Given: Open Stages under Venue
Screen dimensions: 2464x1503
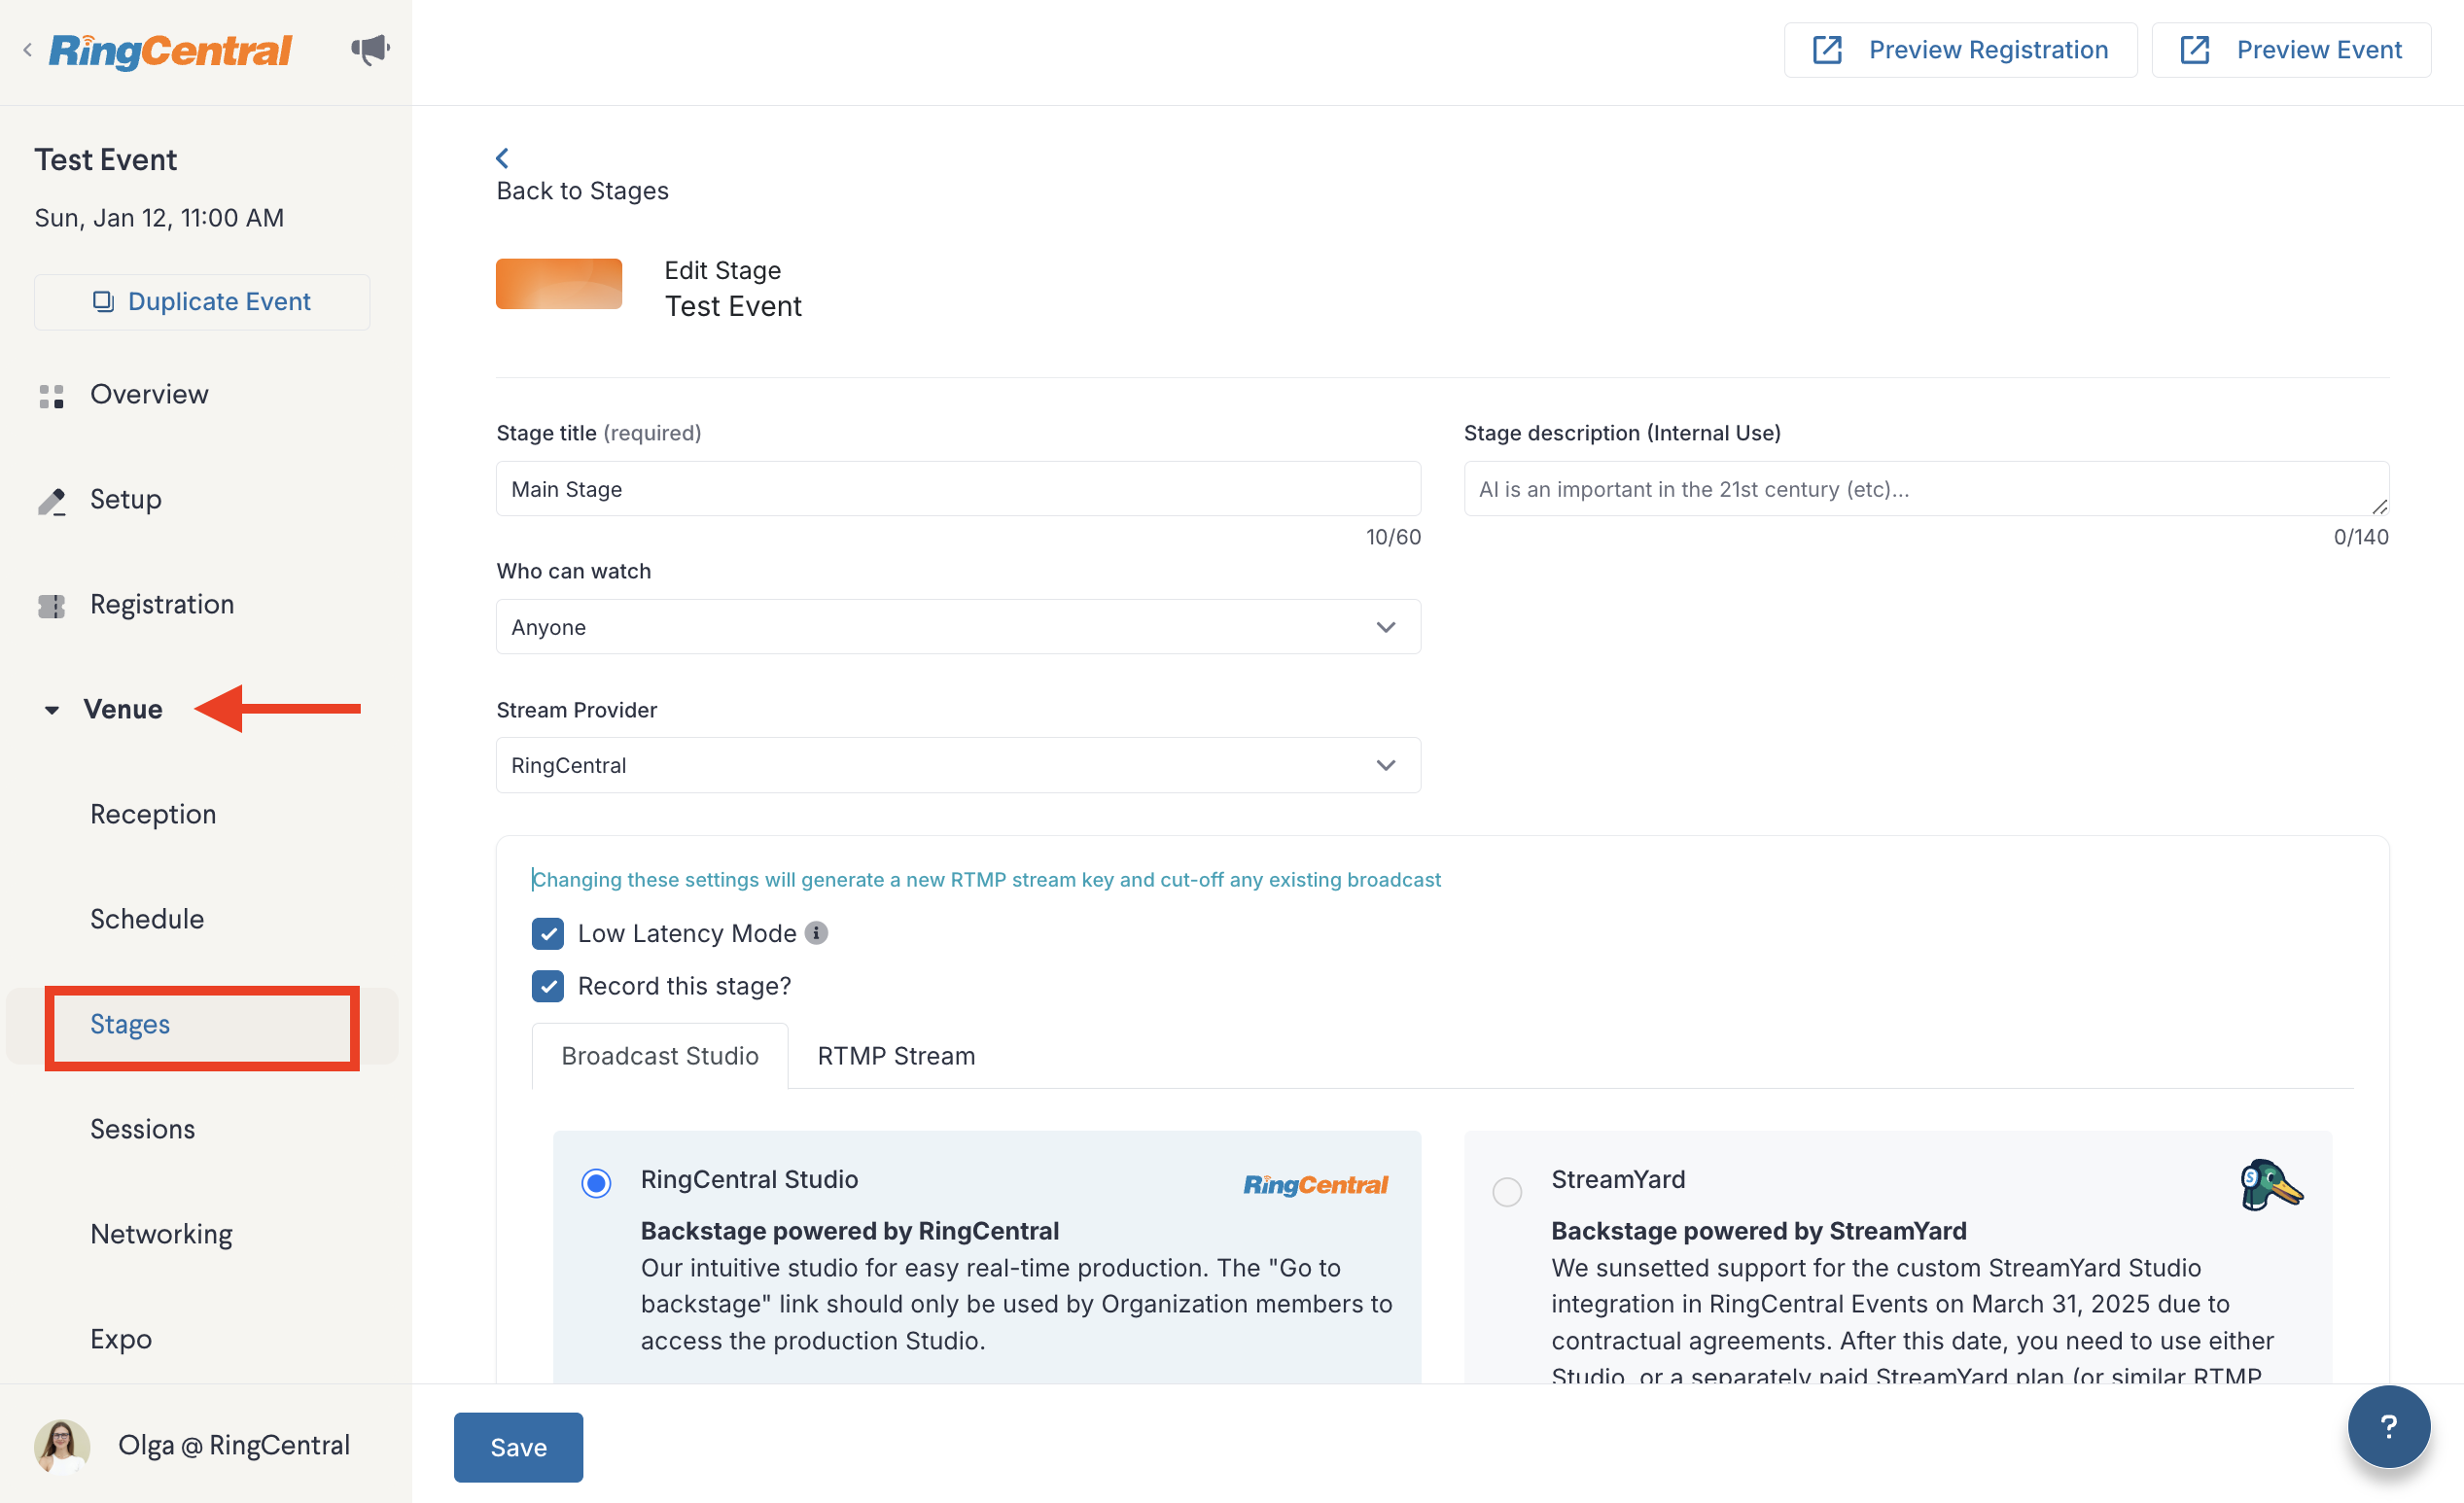Looking at the screenshot, I should pos(130,1024).
